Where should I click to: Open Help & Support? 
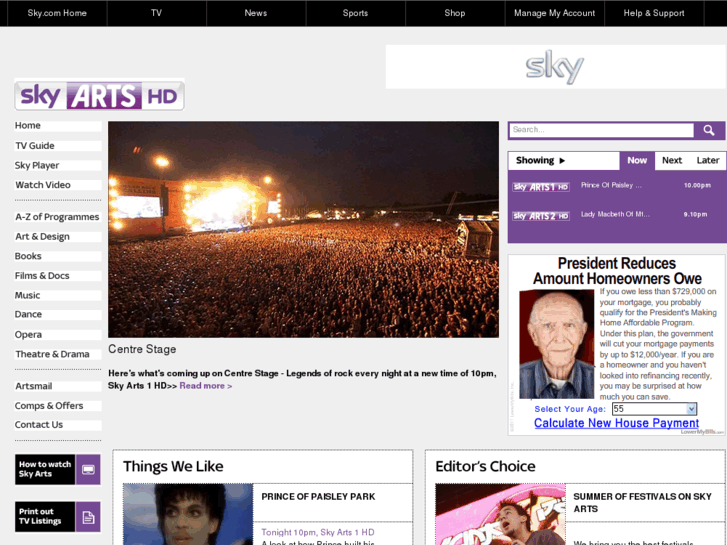[x=654, y=13]
